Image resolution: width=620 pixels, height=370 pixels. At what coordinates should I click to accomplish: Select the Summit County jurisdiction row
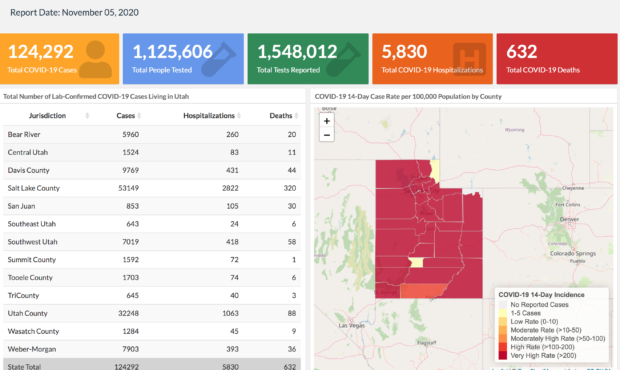152,260
